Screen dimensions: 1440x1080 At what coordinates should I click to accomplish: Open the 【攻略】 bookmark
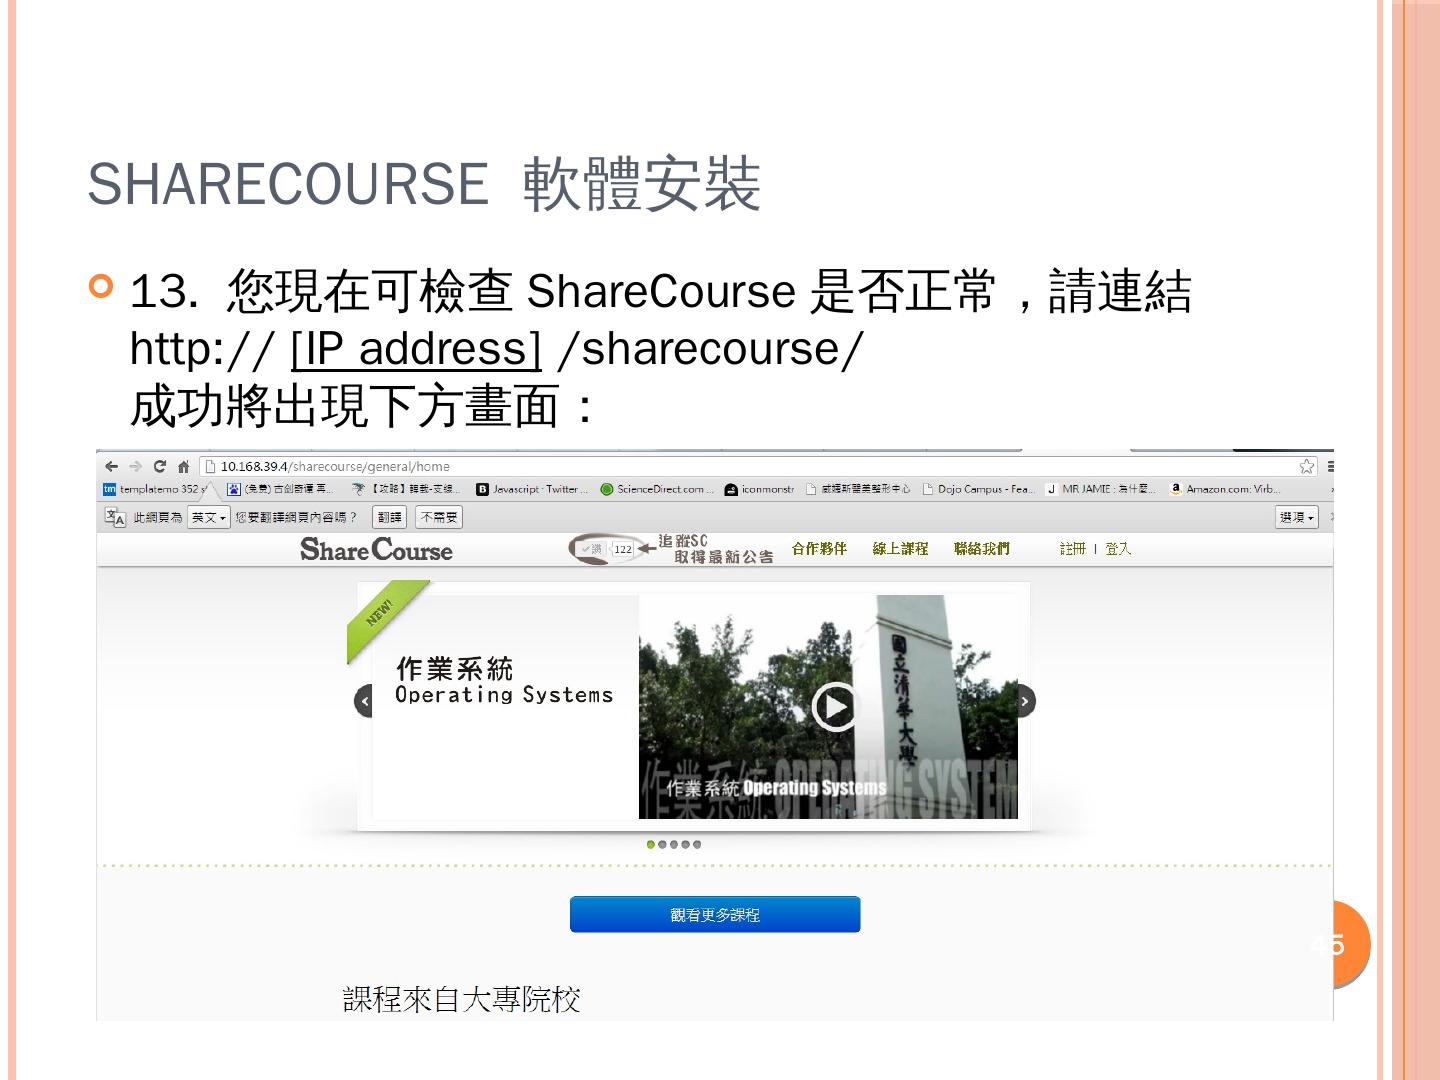pyautogui.click(x=406, y=489)
